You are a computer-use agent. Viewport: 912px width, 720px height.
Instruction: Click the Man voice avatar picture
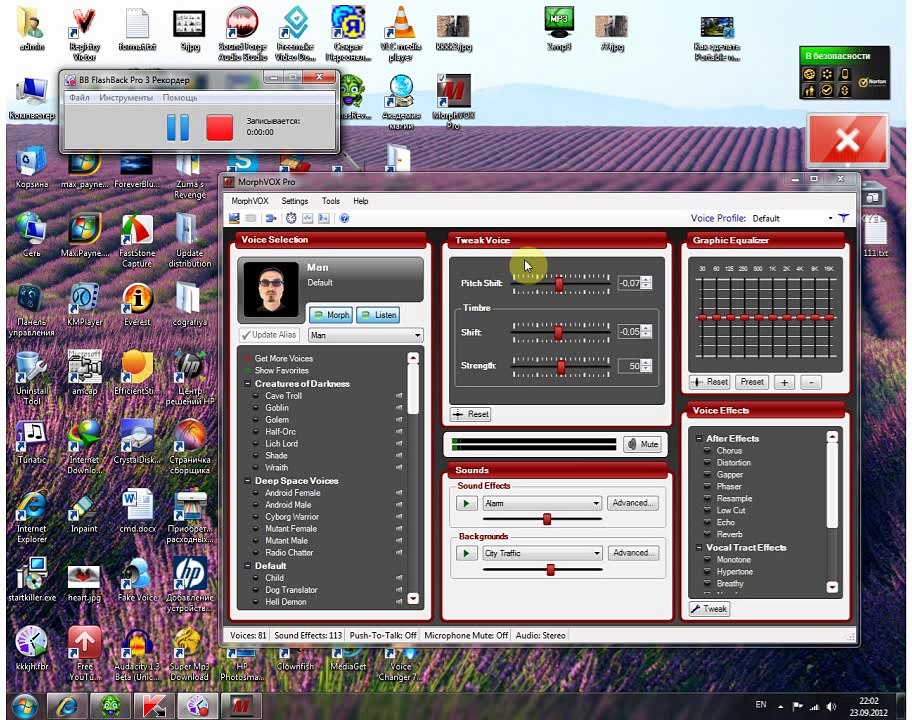click(x=271, y=289)
